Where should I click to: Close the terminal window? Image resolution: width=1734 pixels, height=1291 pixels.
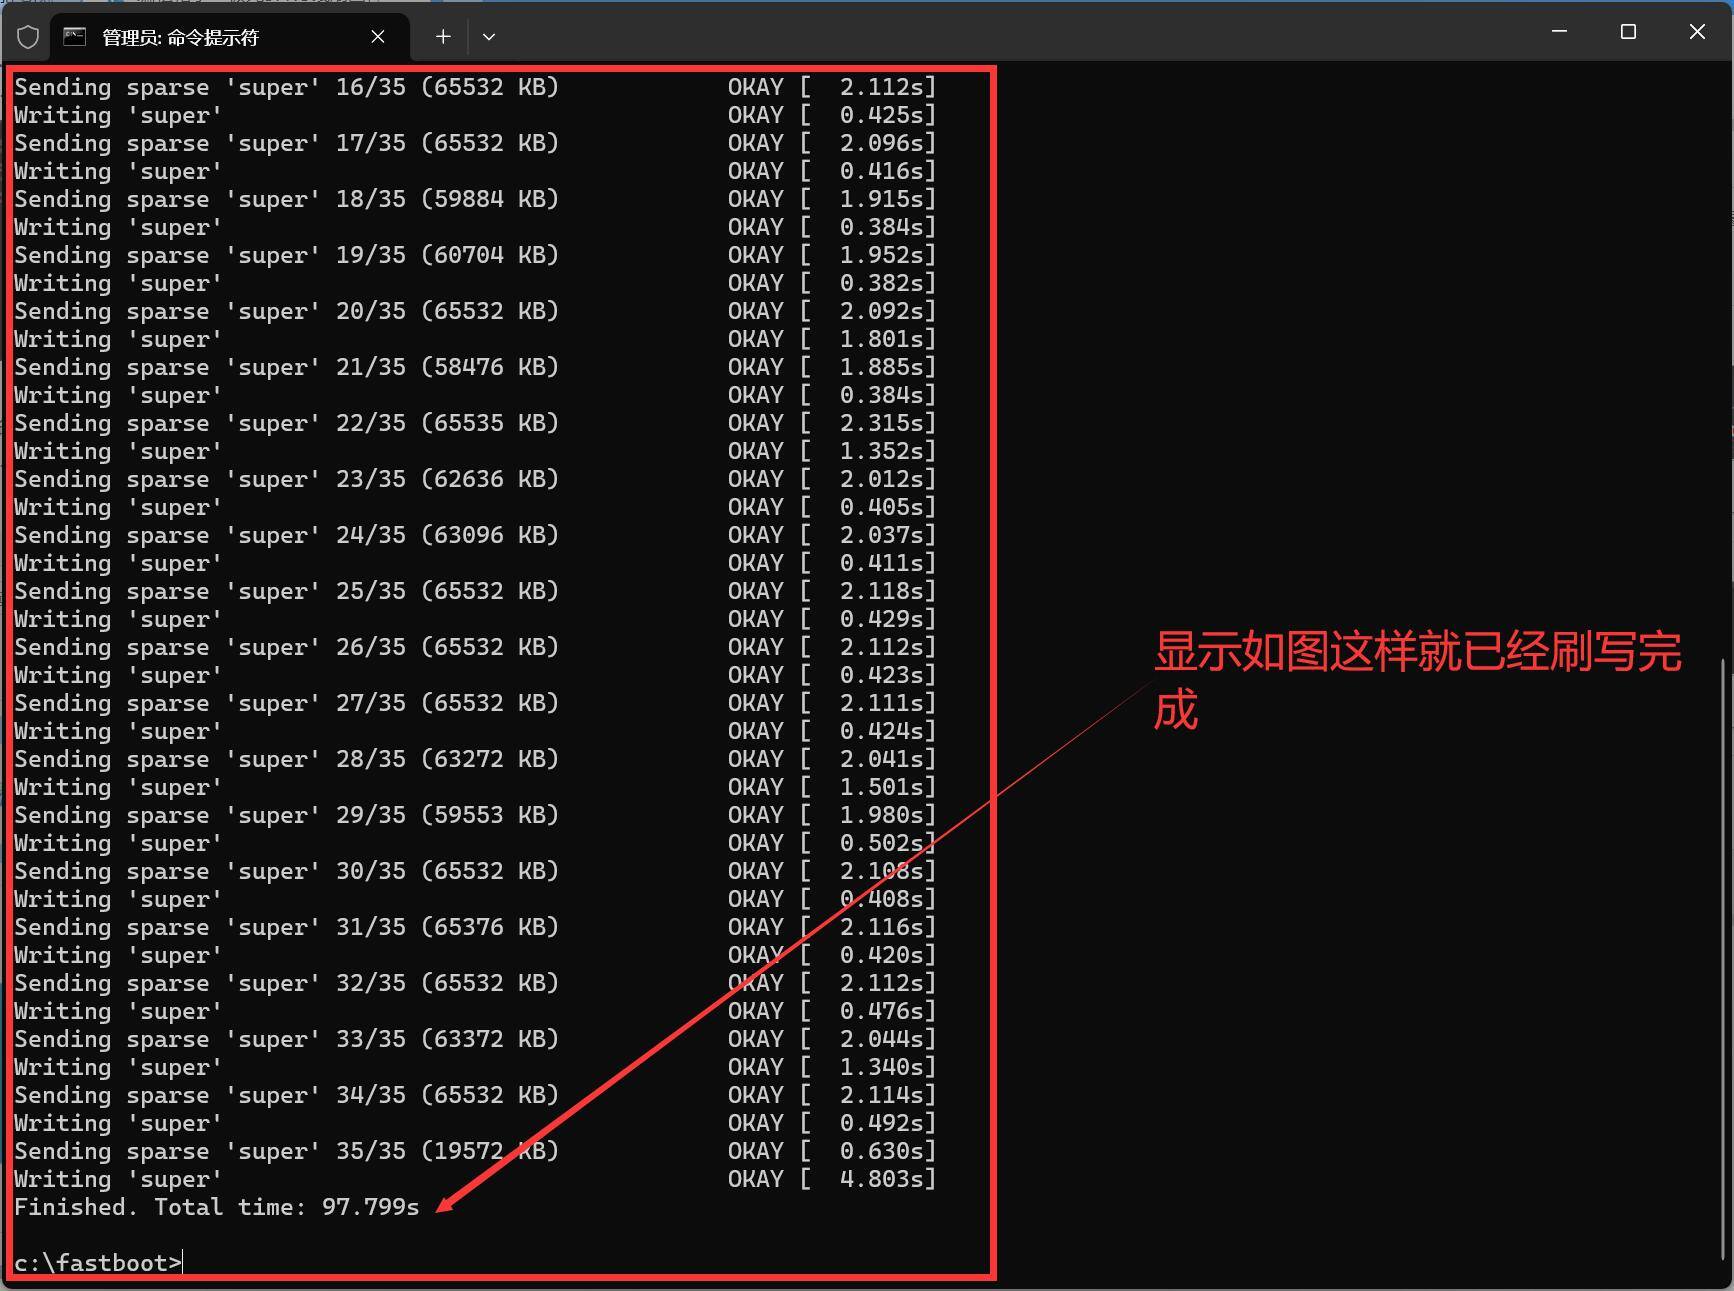coord(1697,32)
